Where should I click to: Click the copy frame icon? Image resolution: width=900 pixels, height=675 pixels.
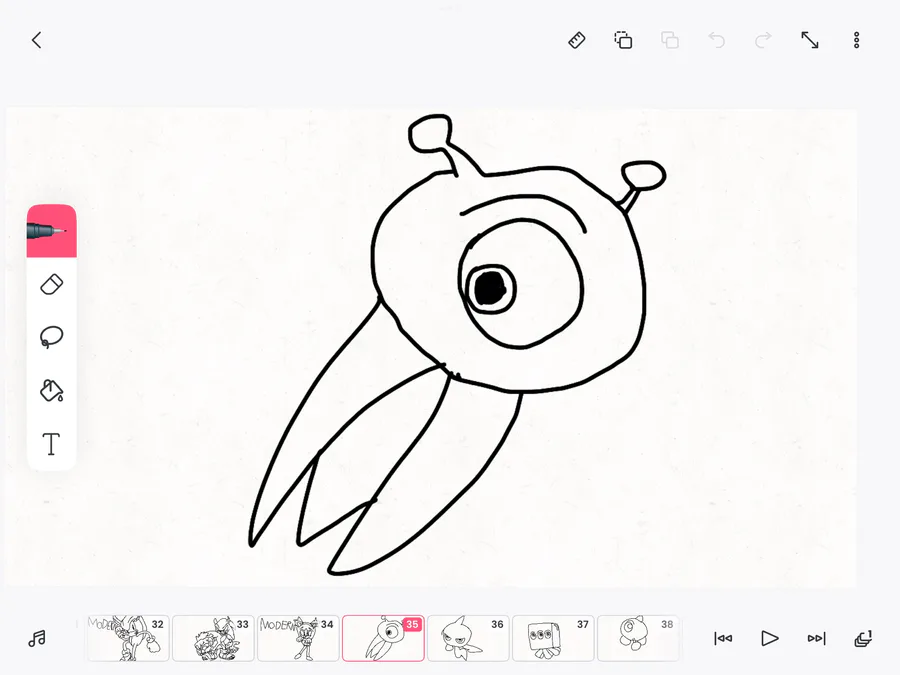(x=623, y=40)
